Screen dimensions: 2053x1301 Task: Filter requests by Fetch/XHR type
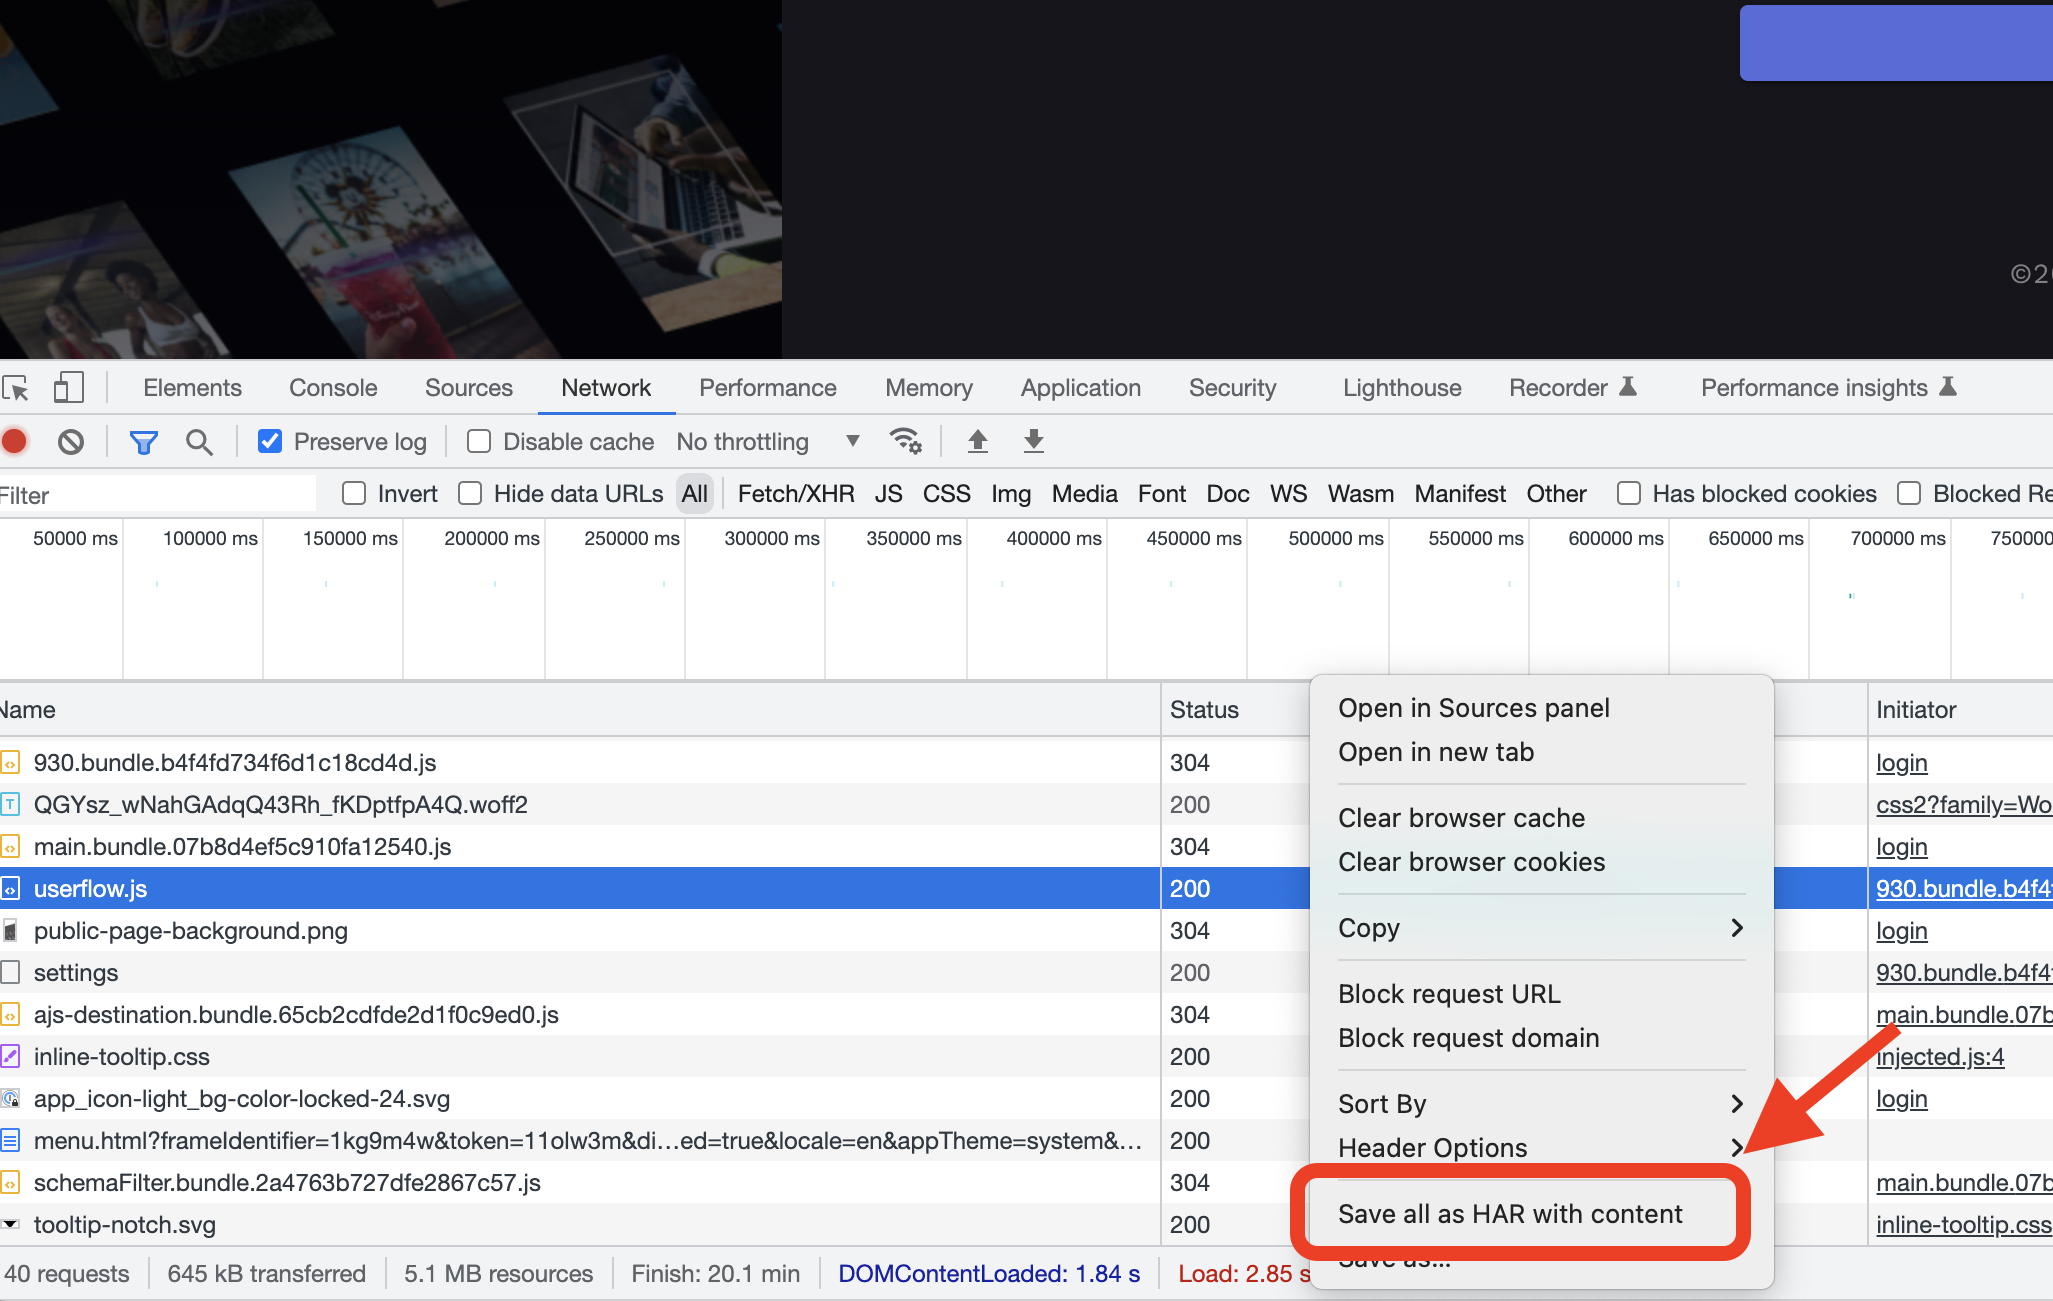(x=795, y=494)
